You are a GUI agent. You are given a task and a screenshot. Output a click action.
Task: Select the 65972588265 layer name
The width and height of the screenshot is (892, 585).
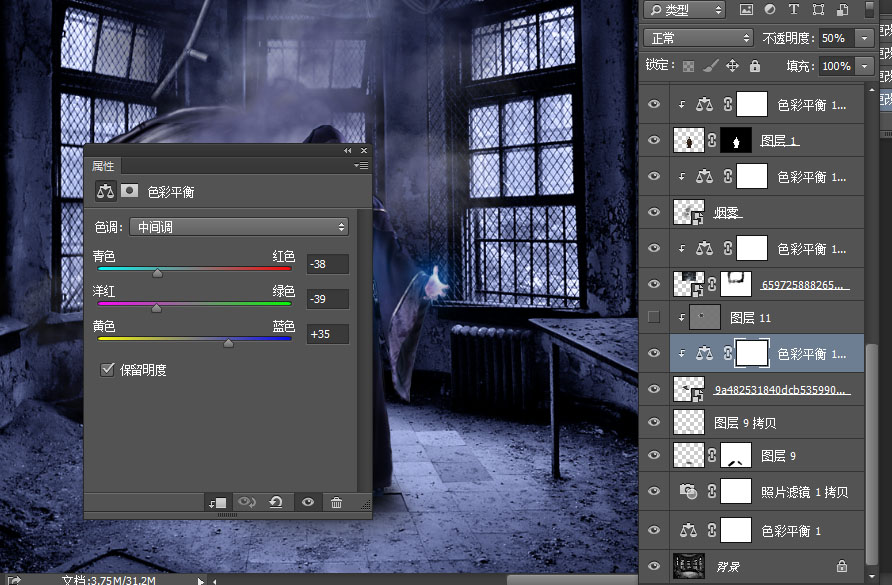pyautogui.click(x=805, y=285)
